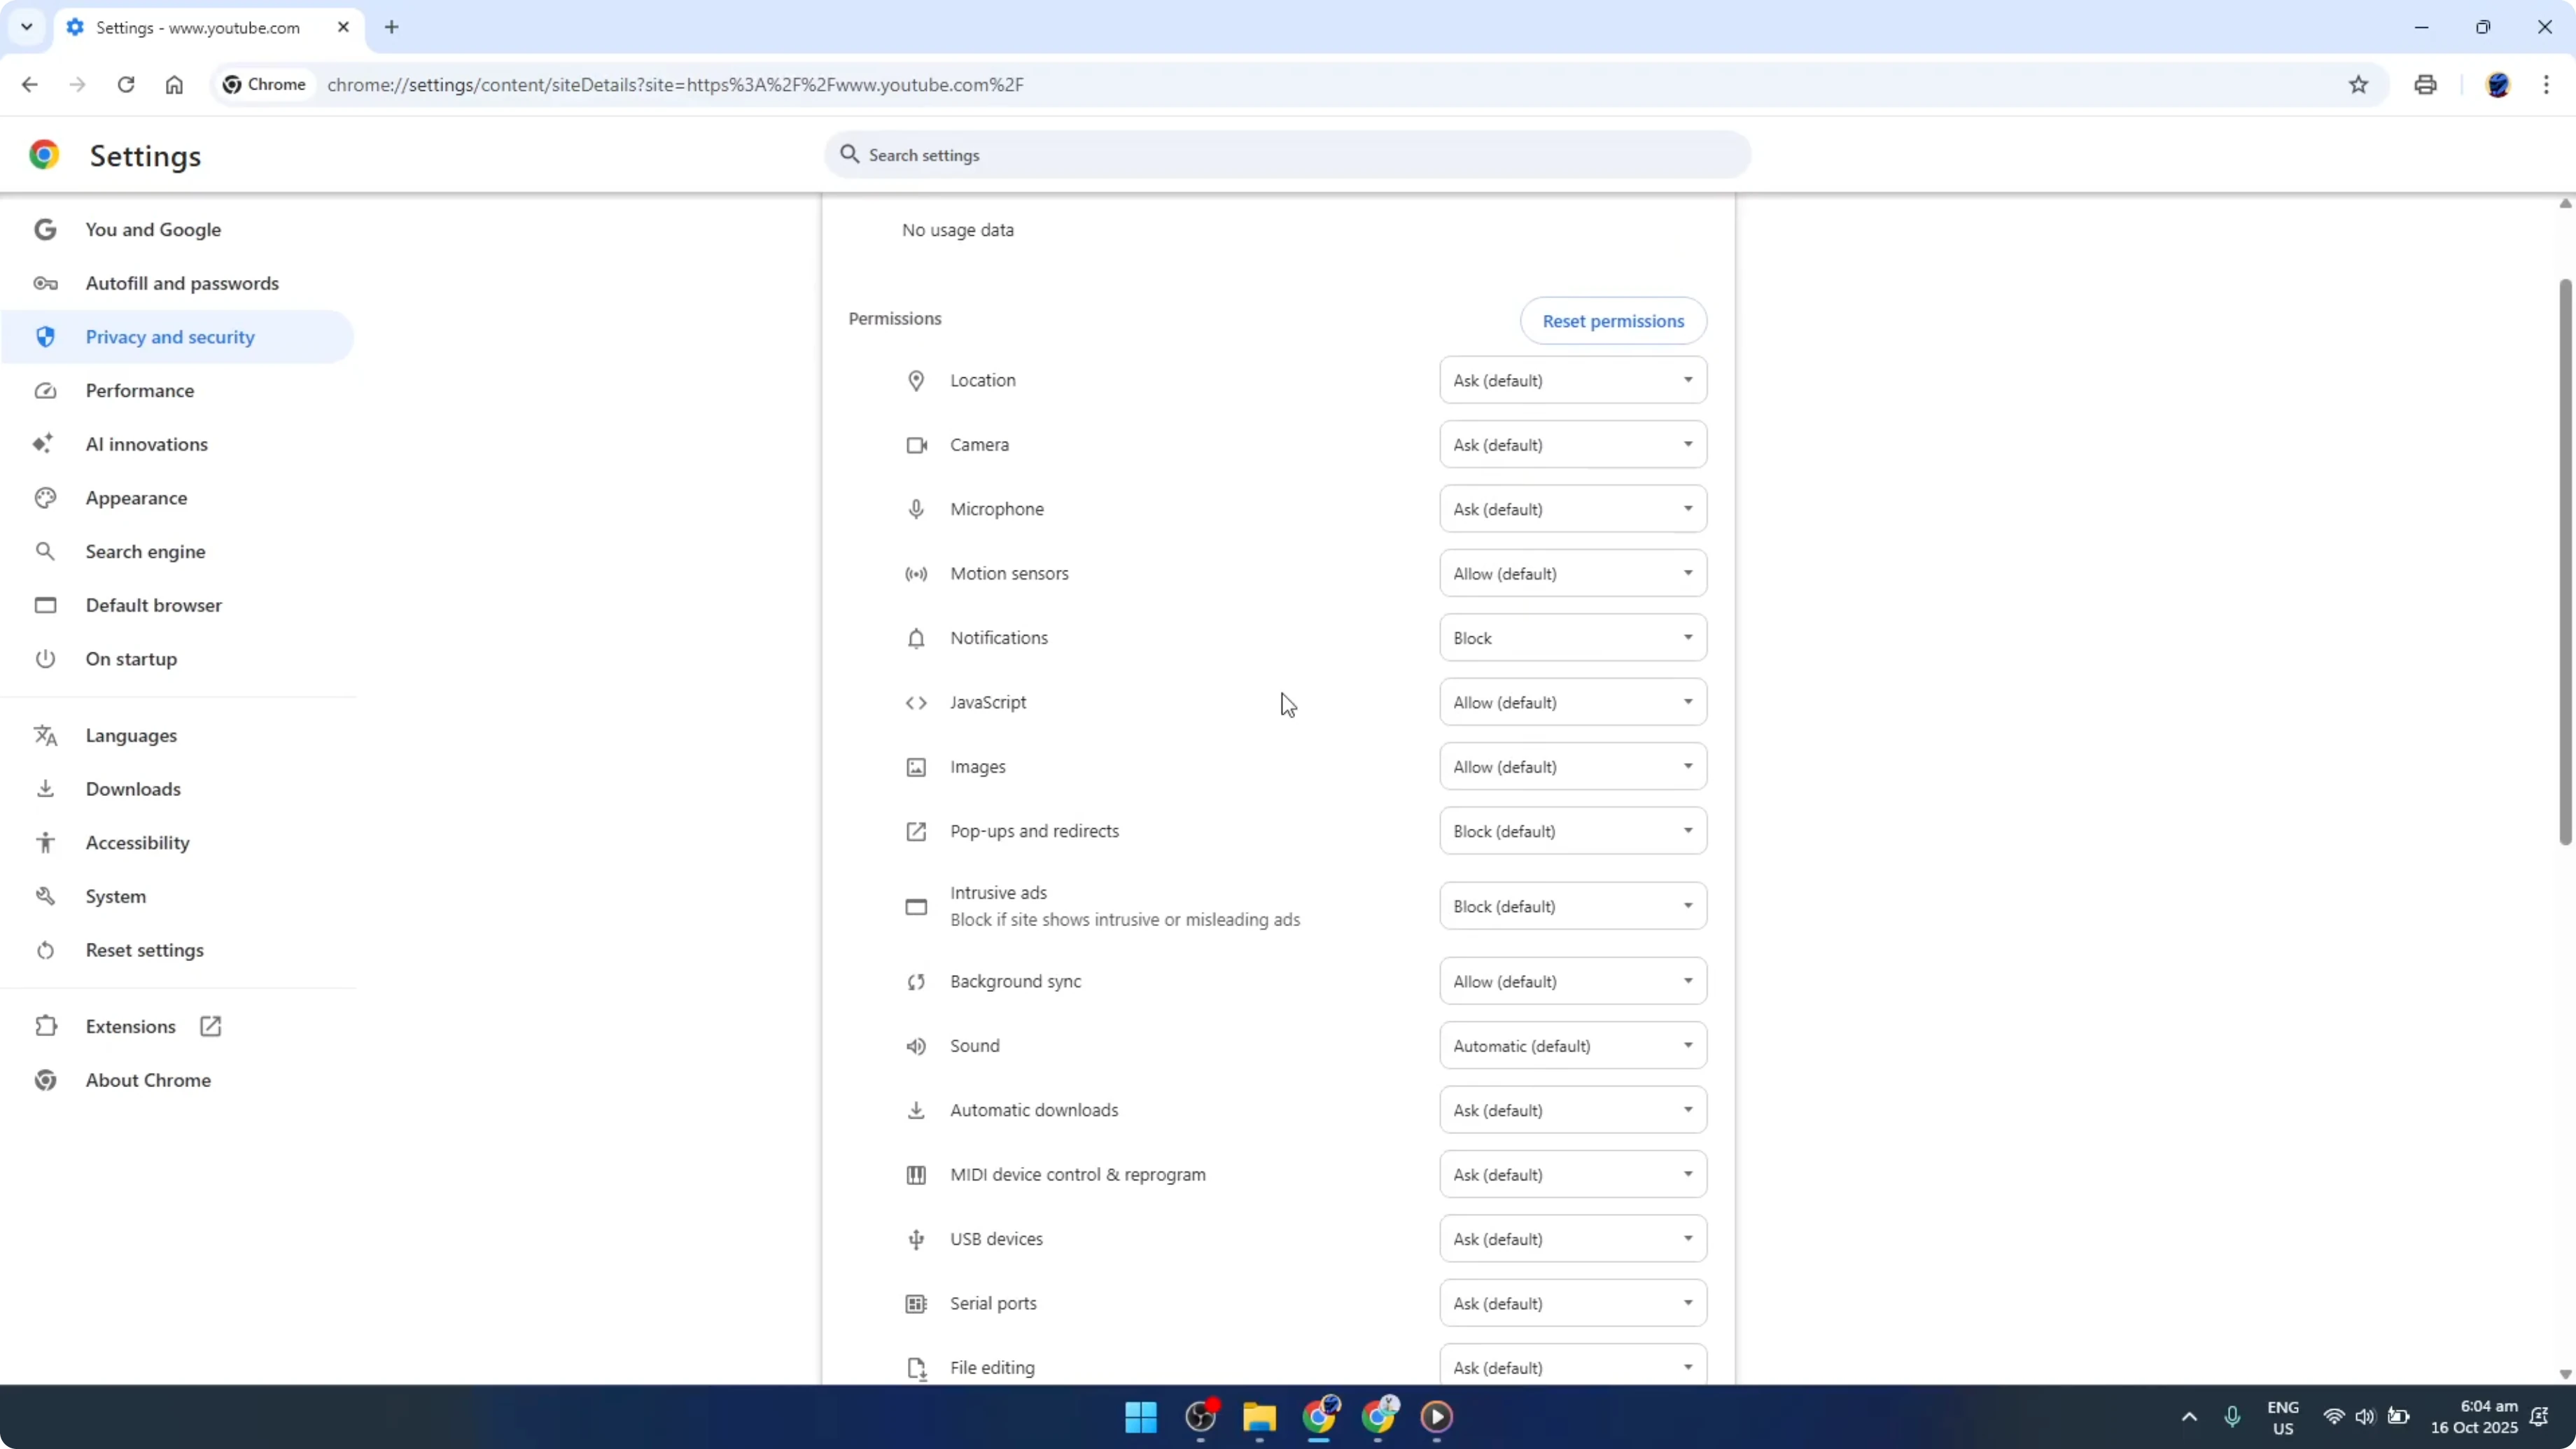Click the Reset permissions button

pyautogui.click(x=1613, y=321)
